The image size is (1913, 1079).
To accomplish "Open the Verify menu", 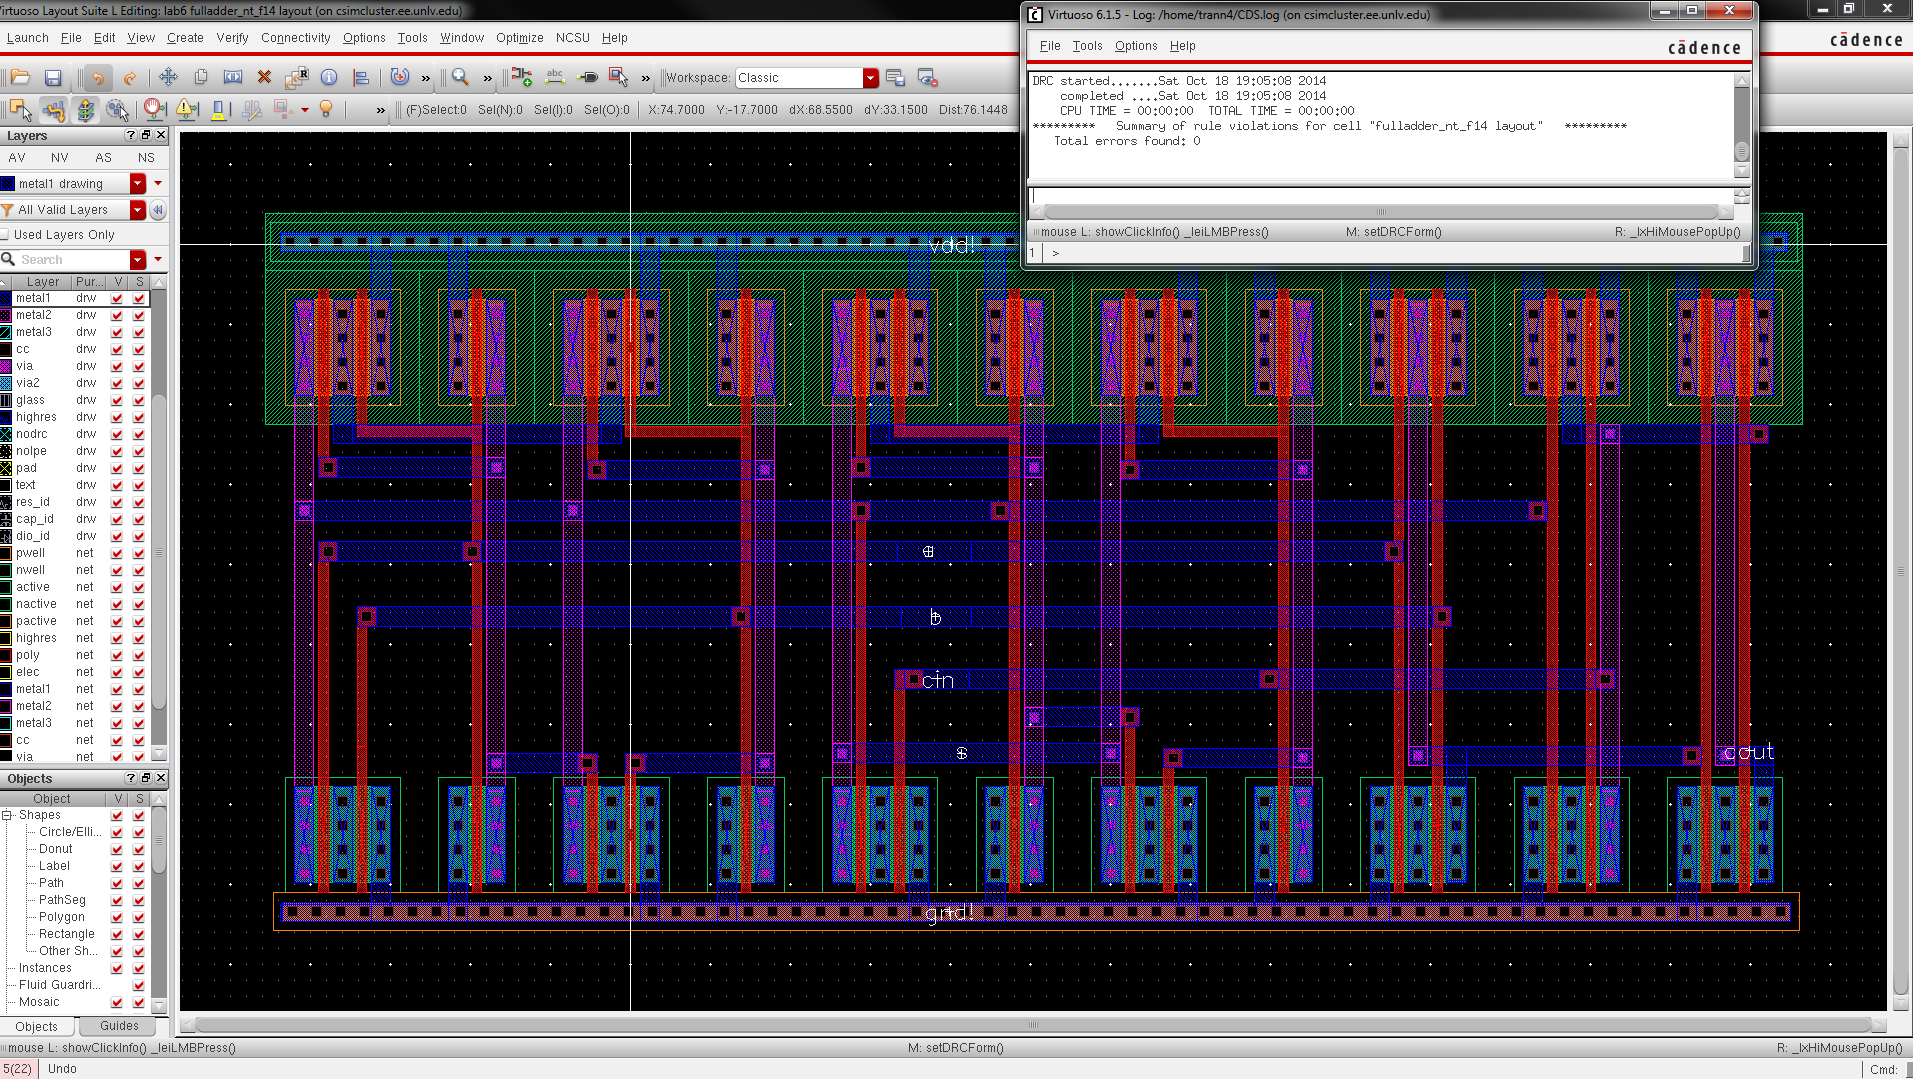I will [x=232, y=38].
